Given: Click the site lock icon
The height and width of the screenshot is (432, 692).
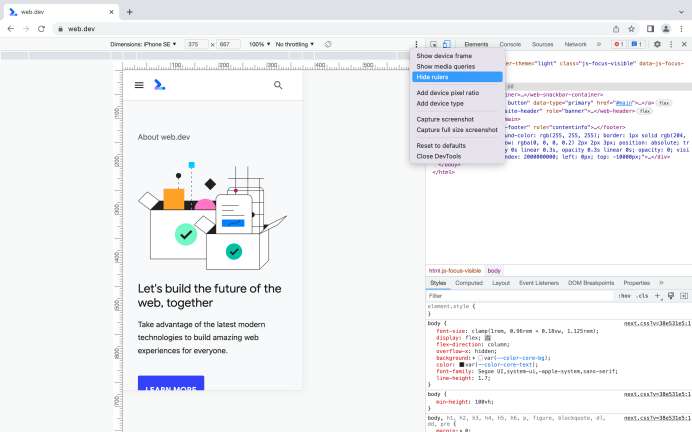Looking at the screenshot, I should click(x=60, y=29).
